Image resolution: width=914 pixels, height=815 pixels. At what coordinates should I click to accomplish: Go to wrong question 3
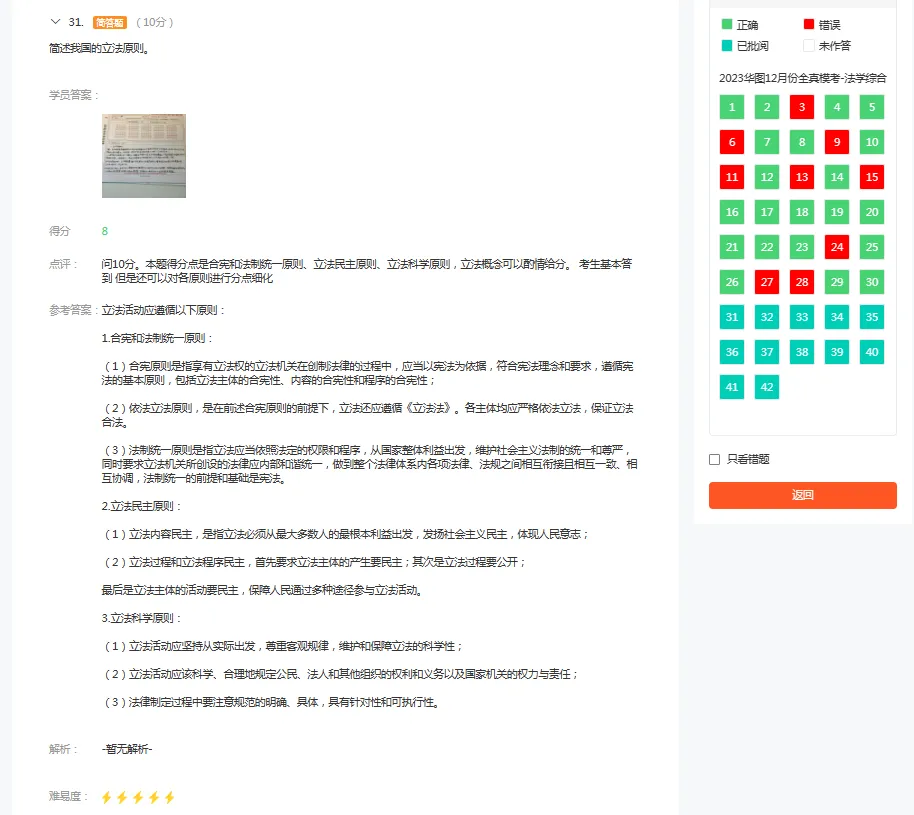tap(802, 107)
